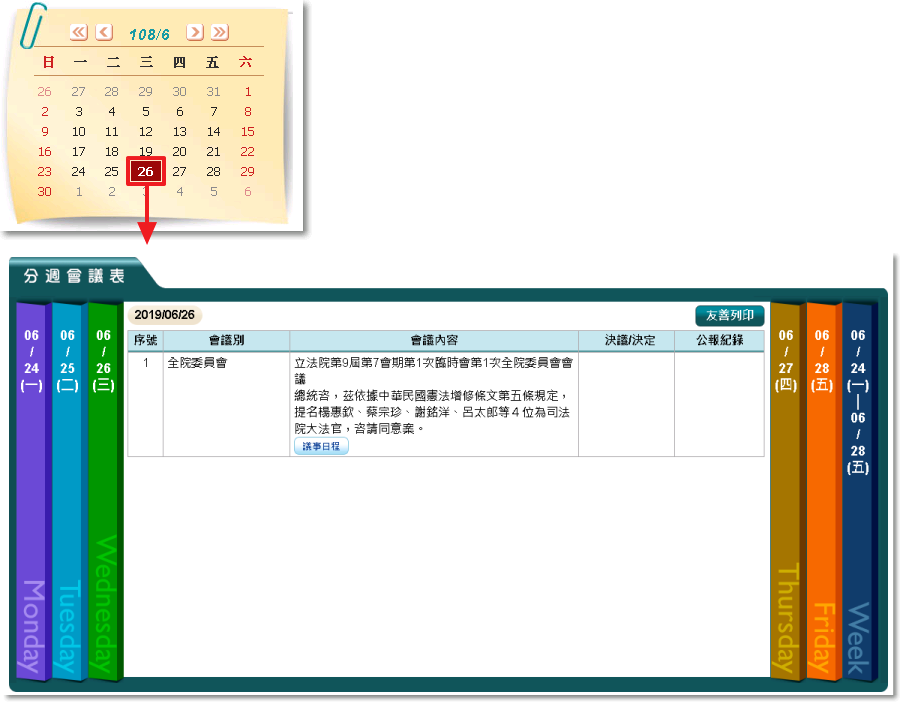Show the full Week 06/24–06/28 tab
This screenshot has width=900, height=704.
coord(858,490)
